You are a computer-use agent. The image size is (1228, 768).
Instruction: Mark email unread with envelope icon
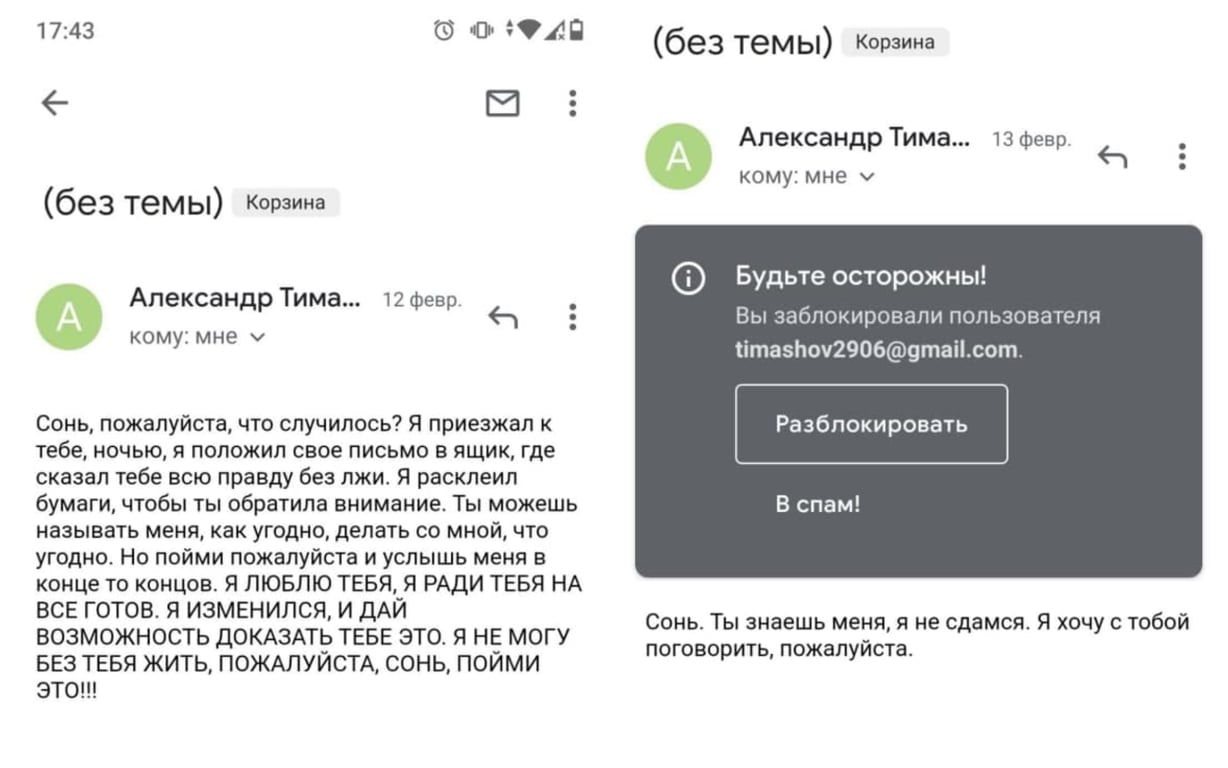[x=502, y=103]
